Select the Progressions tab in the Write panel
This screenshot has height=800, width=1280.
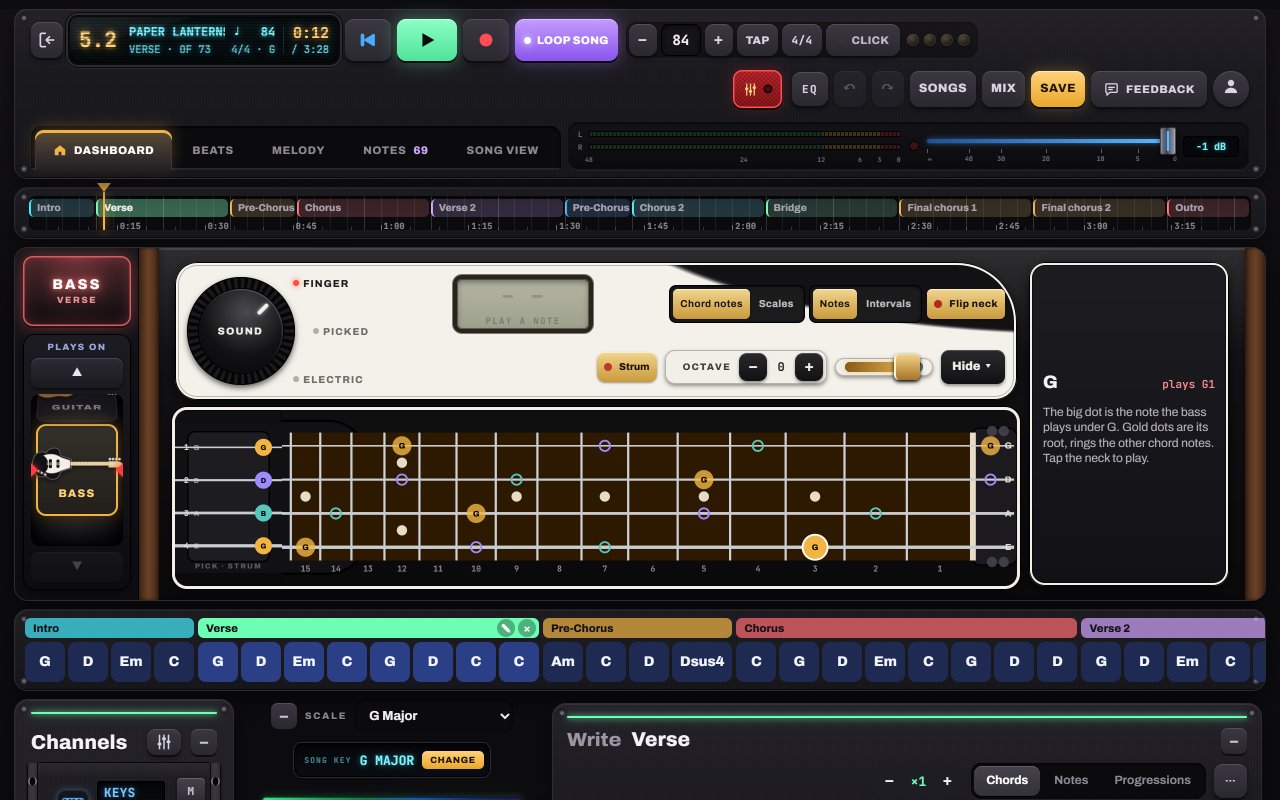coord(1152,780)
